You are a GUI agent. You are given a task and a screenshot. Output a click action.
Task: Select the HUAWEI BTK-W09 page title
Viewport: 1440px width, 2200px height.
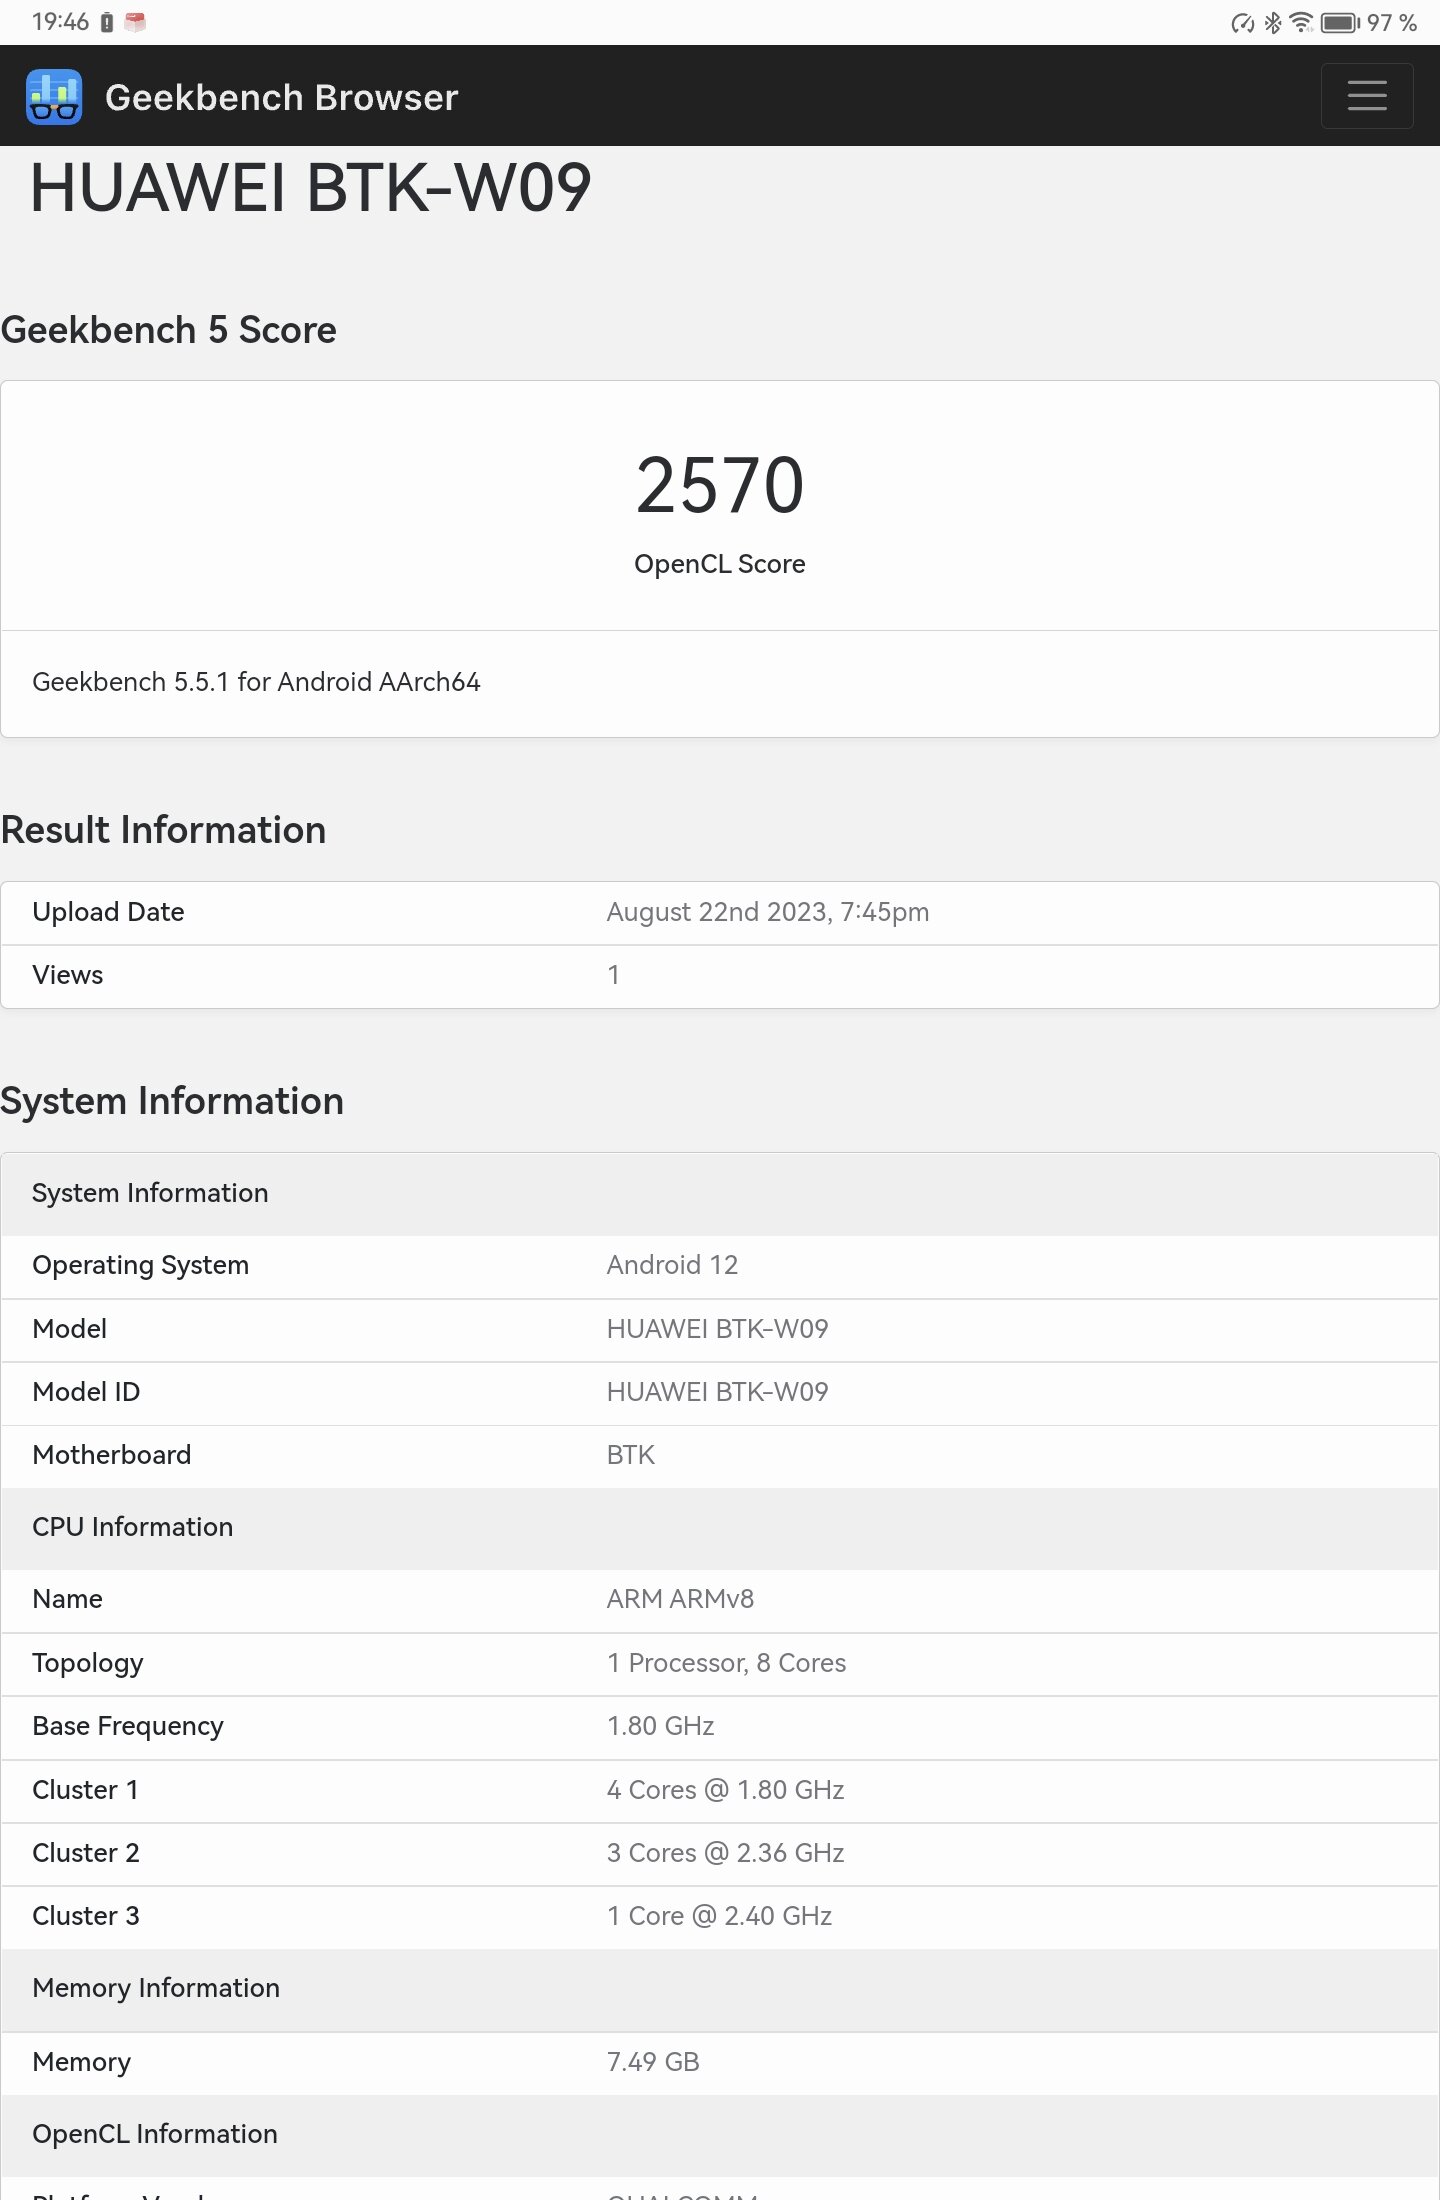click(x=311, y=188)
